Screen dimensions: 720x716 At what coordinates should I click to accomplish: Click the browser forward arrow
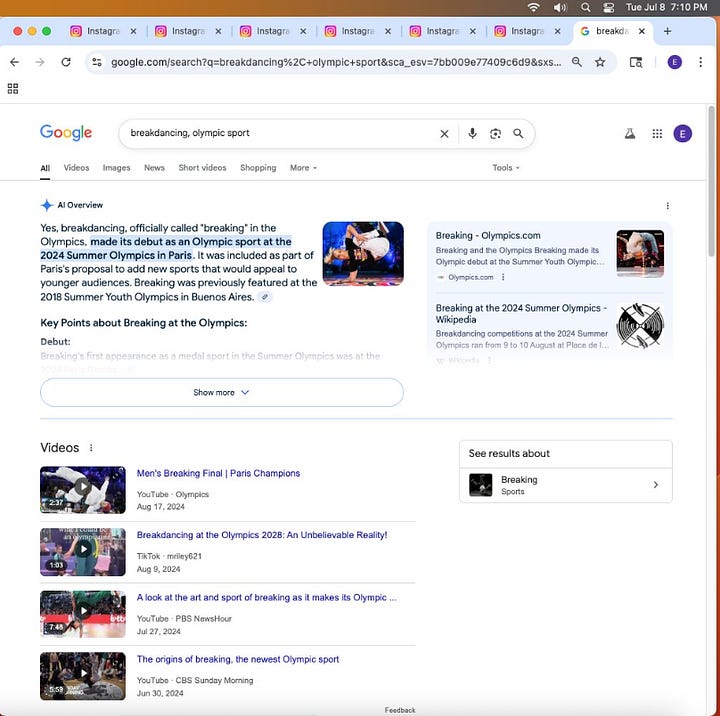click(x=40, y=62)
